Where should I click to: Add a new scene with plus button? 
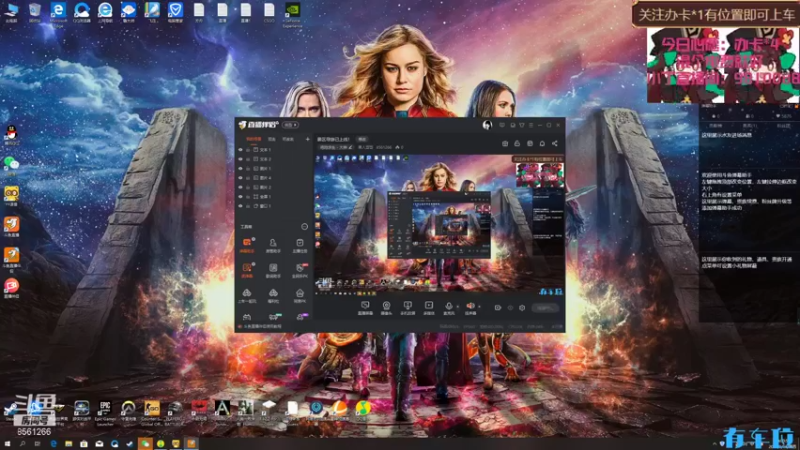coord(307,139)
